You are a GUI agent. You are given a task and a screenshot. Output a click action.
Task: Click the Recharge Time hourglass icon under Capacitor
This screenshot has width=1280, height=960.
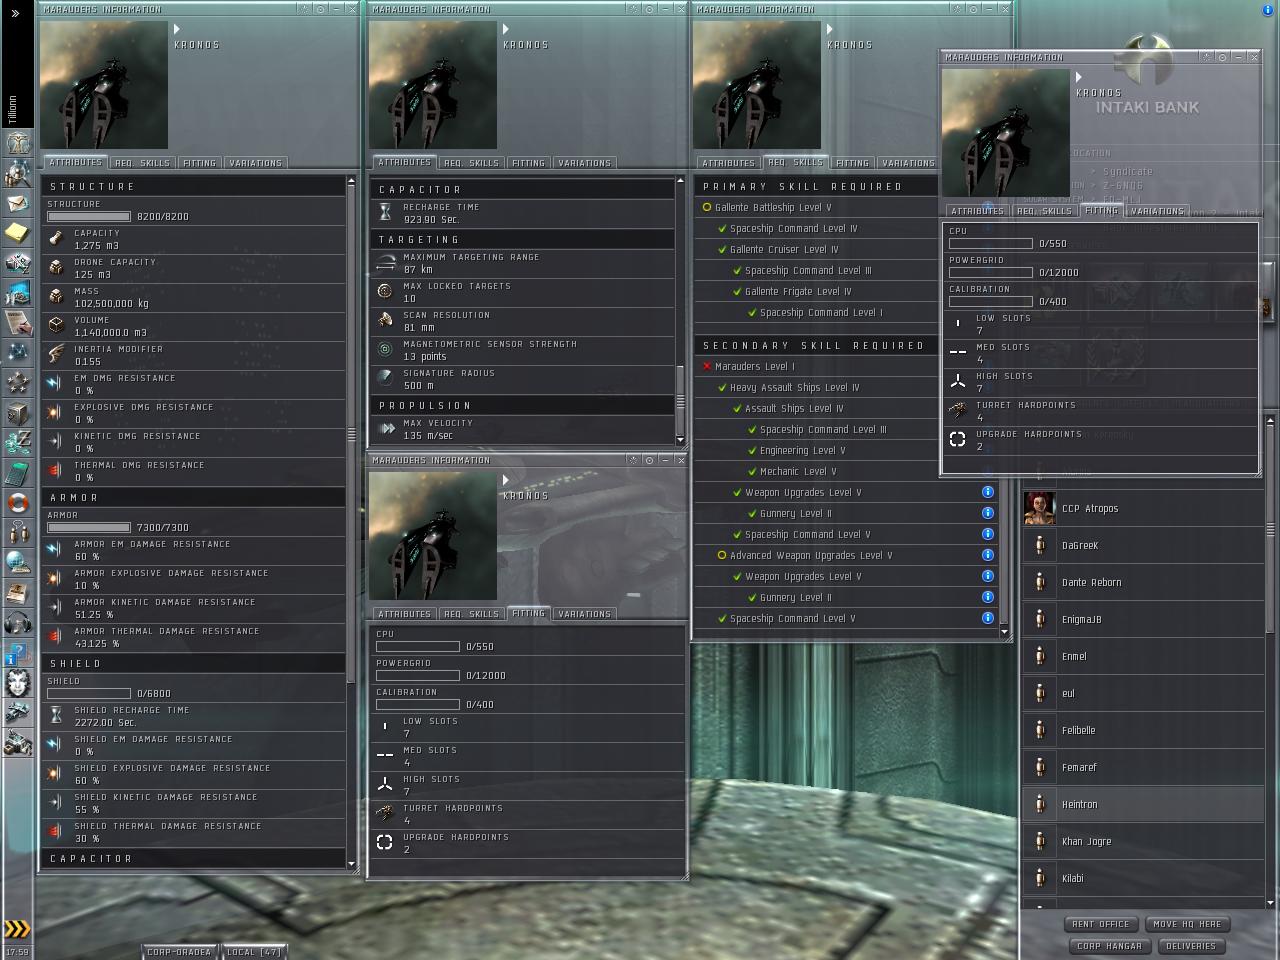click(385, 212)
